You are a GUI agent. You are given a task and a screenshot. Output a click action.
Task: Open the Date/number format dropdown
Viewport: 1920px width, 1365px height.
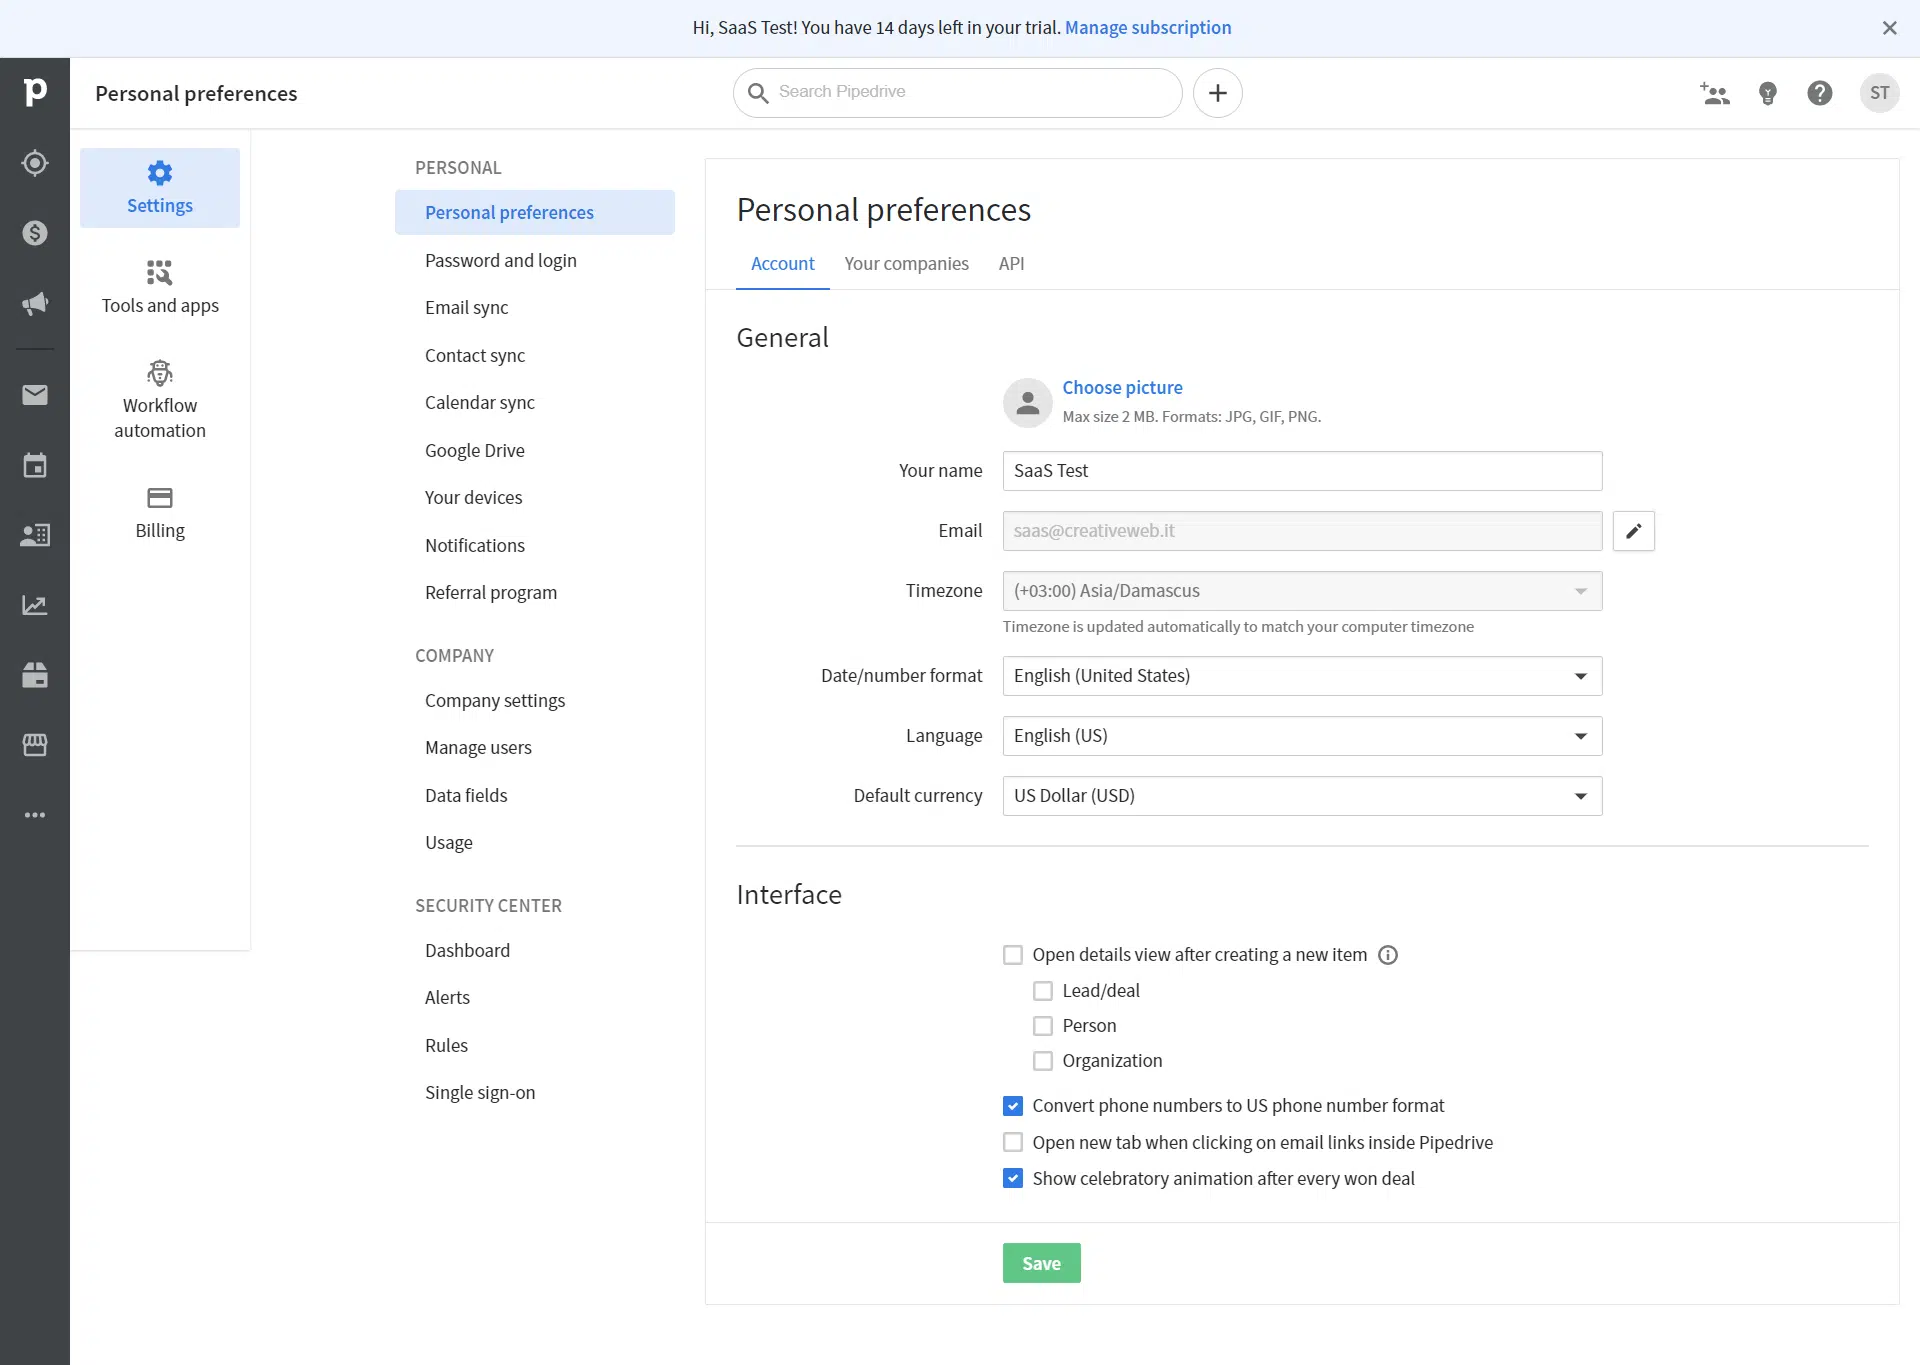(x=1302, y=676)
